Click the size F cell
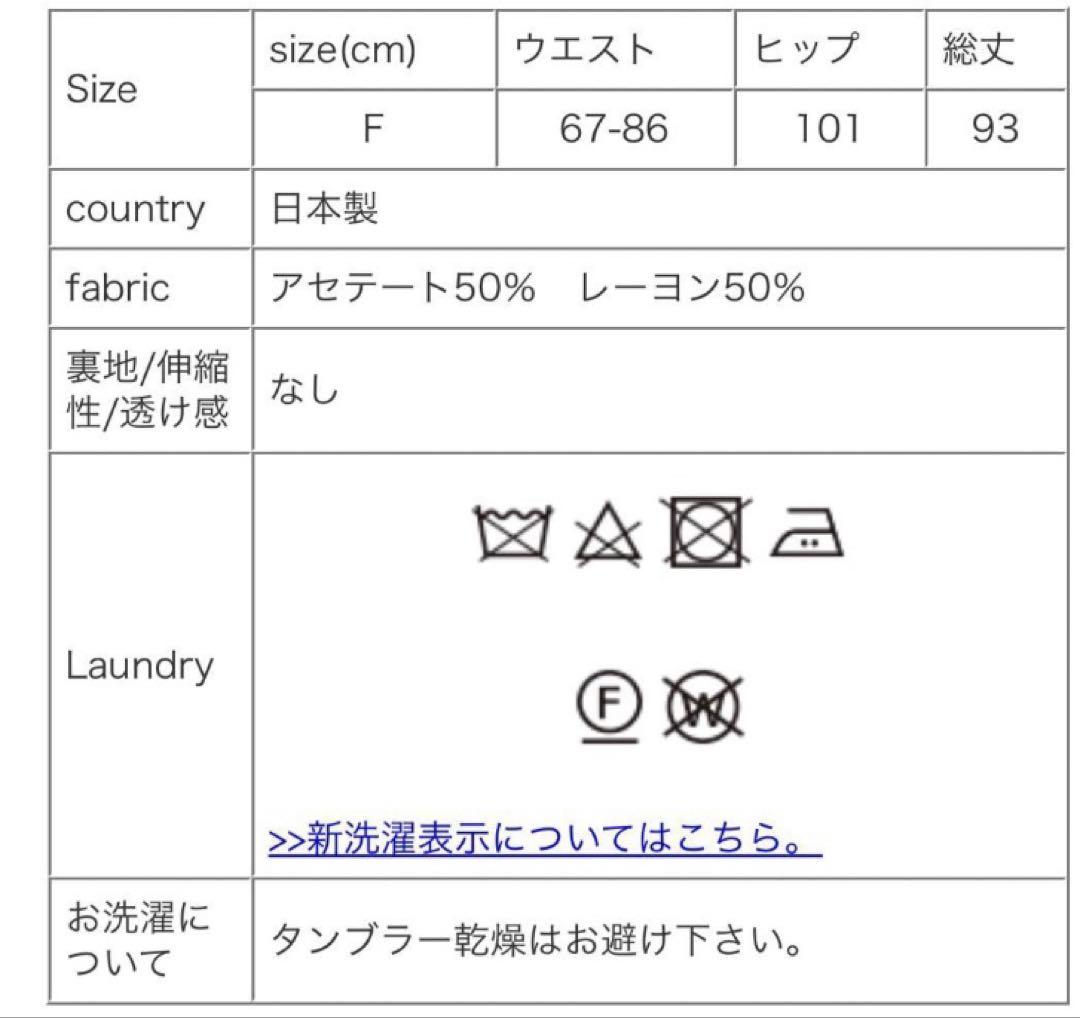The height and width of the screenshot is (1018, 1080). [374, 129]
